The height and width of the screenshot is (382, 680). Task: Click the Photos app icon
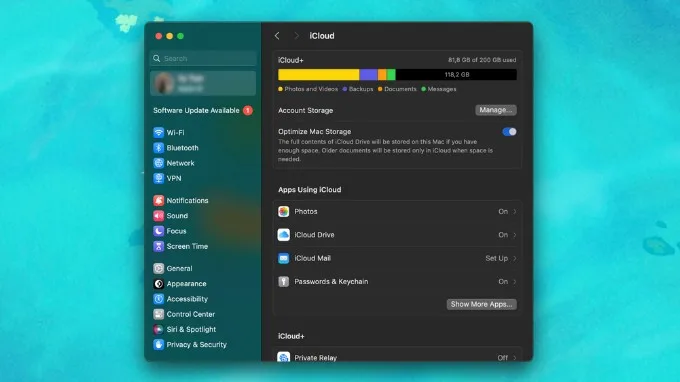tap(284, 212)
